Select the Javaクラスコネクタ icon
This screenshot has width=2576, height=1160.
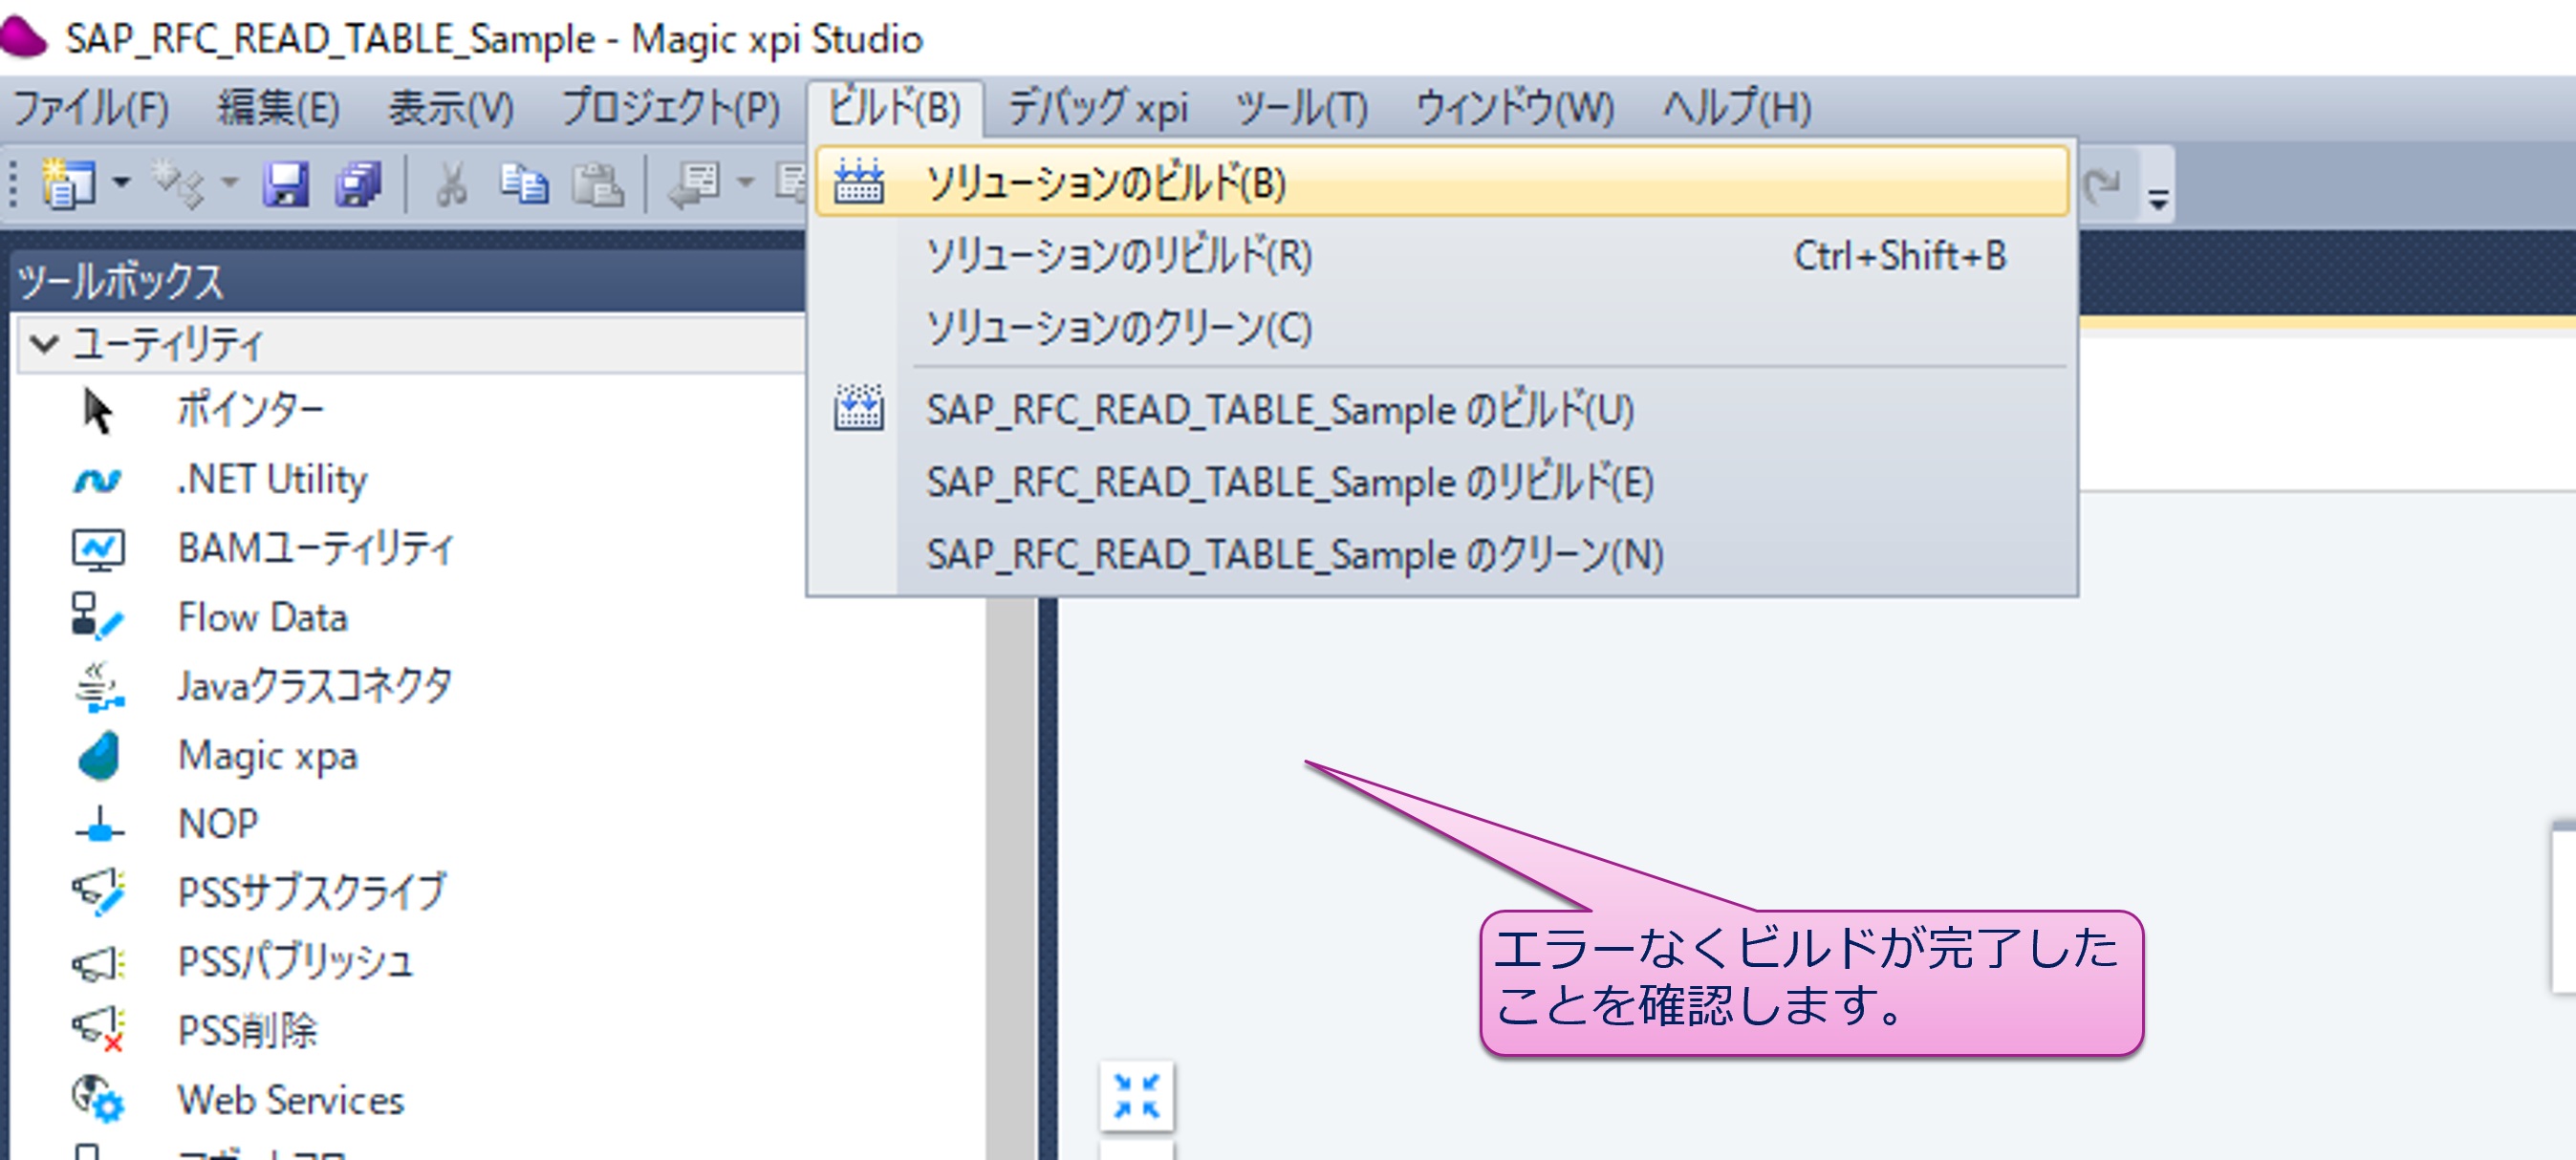(98, 687)
